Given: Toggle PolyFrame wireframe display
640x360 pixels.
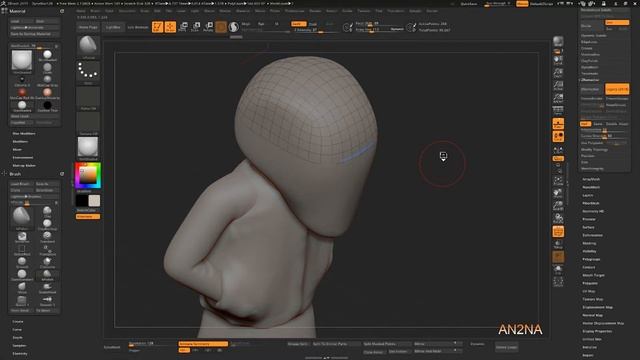Looking at the screenshot, I should point(558,231).
